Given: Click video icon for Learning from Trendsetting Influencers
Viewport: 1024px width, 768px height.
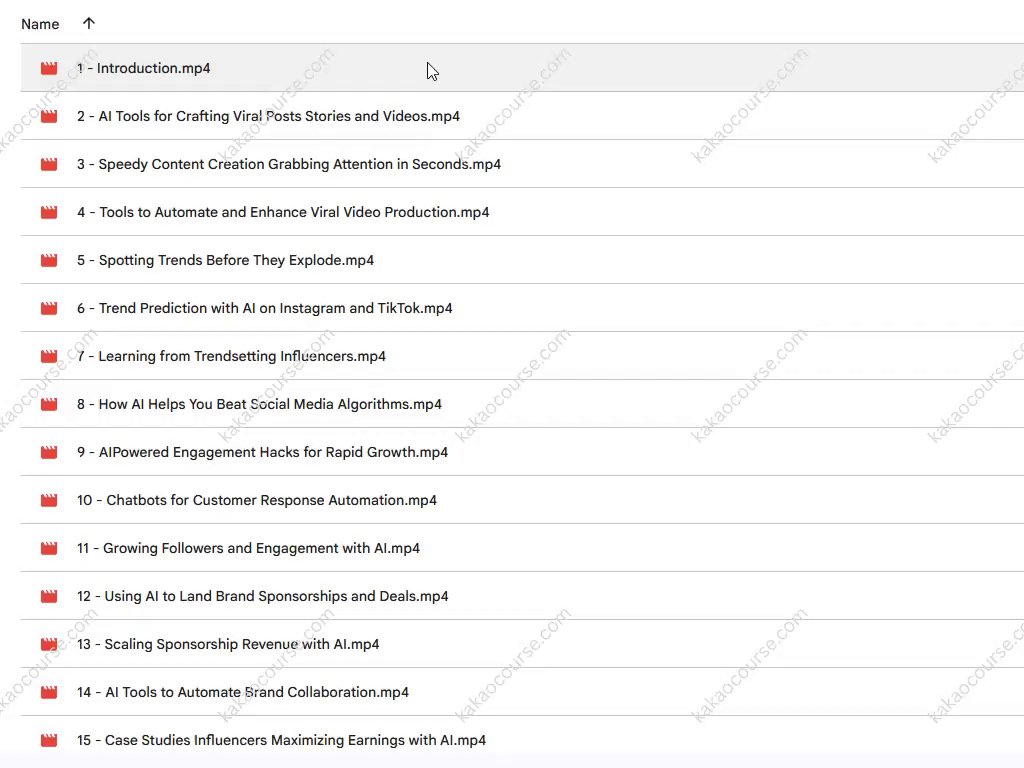Looking at the screenshot, I should [x=49, y=357].
